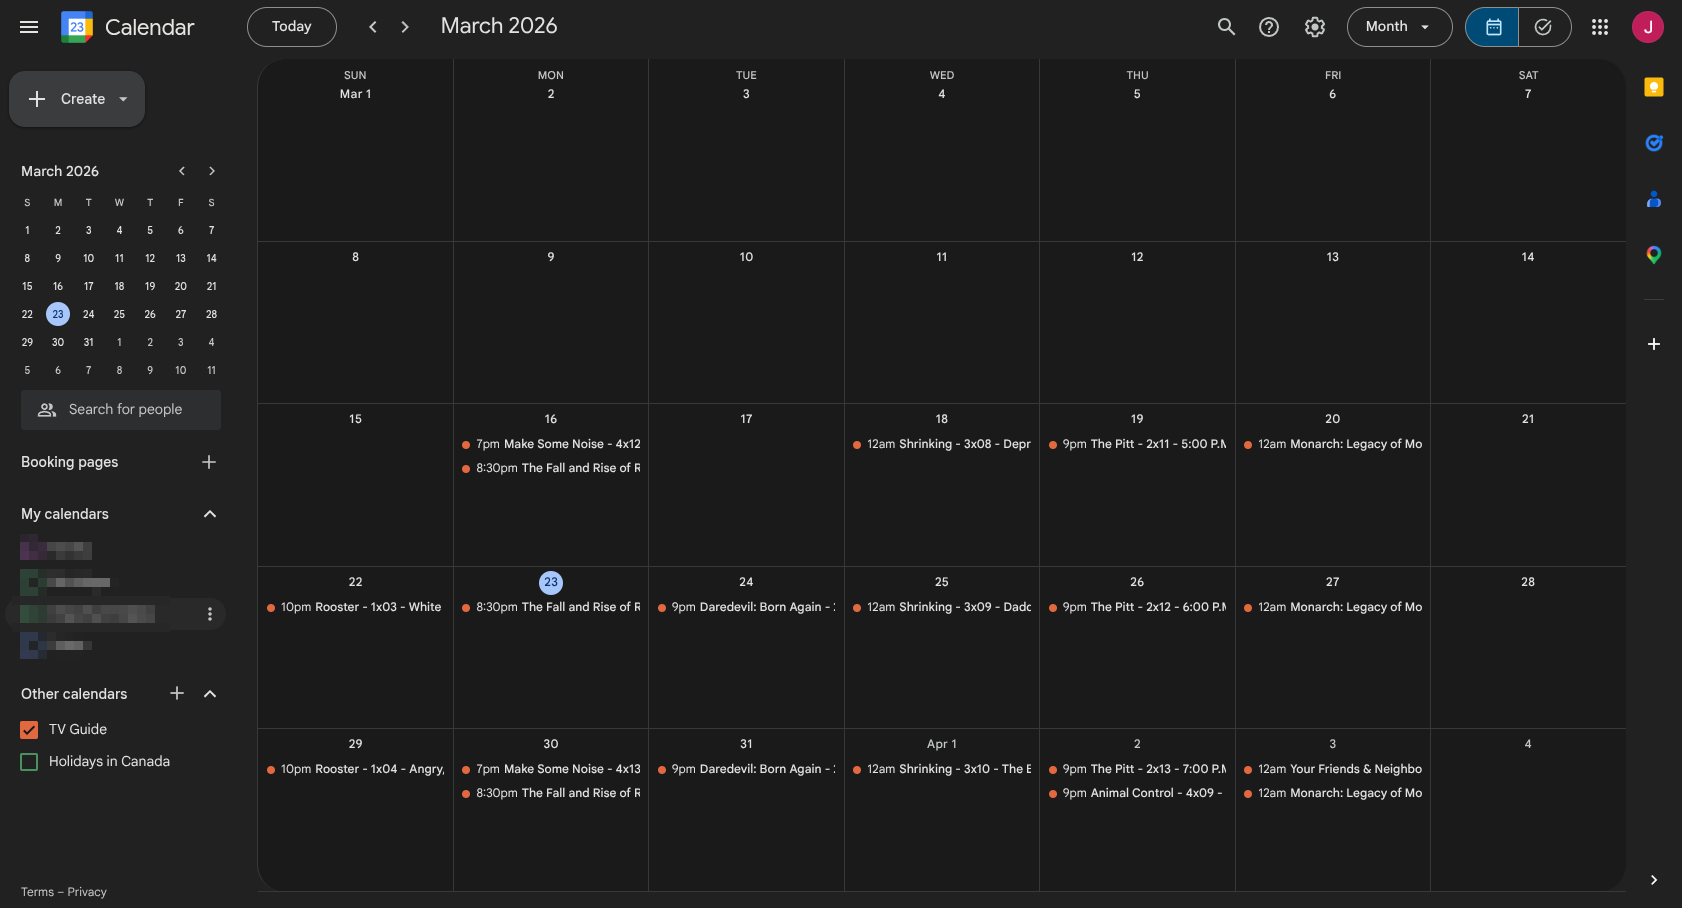Viewport: 1682px width, 908px height.
Task: Open the Month view dropdown
Action: 1399,27
